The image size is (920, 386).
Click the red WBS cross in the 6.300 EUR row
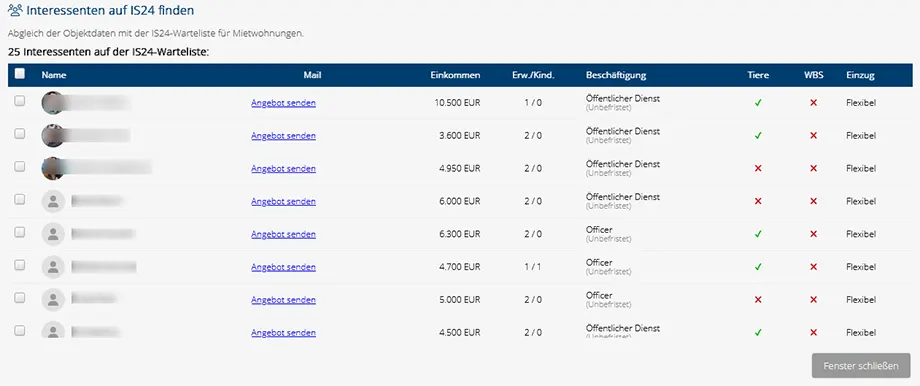coord(813,234)
